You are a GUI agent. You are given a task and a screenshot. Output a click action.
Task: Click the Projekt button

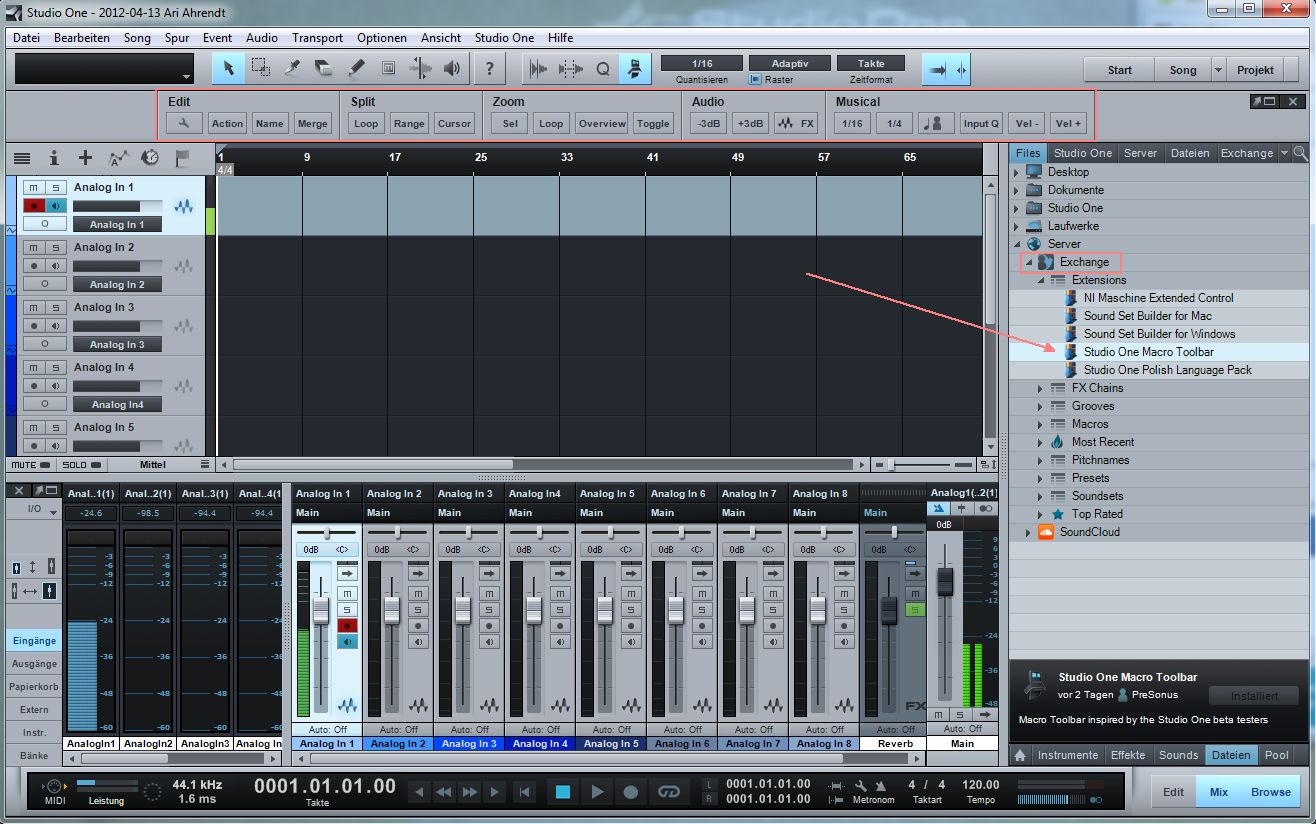[1255, 70]
